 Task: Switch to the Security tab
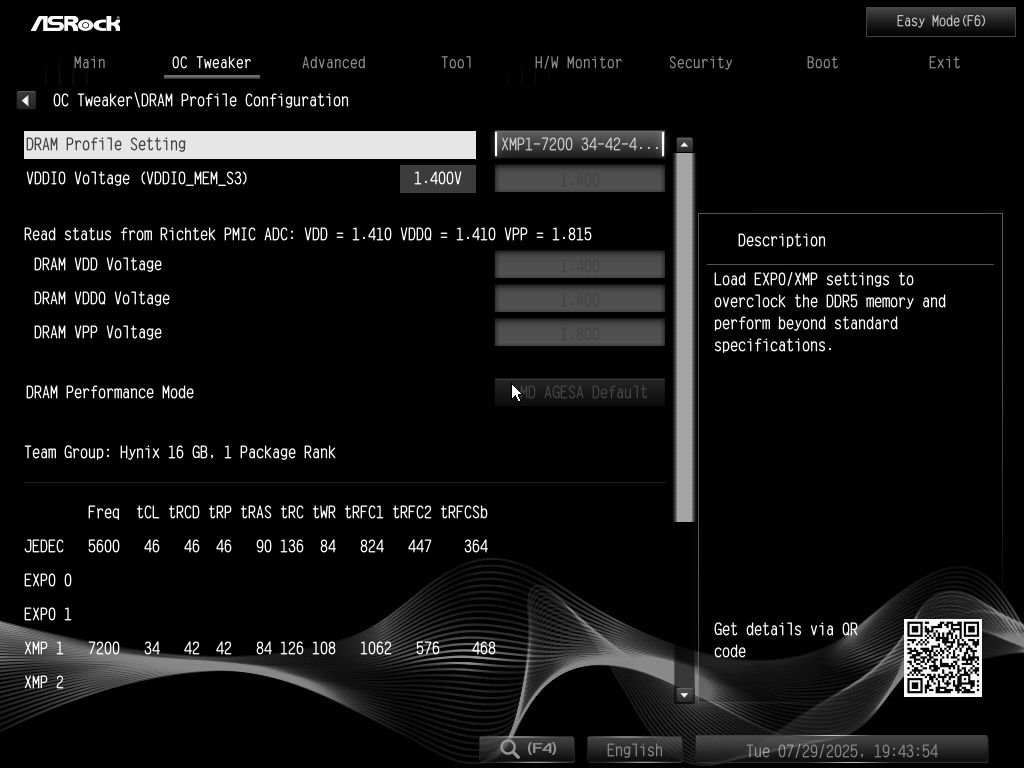[x=700, y=63]
